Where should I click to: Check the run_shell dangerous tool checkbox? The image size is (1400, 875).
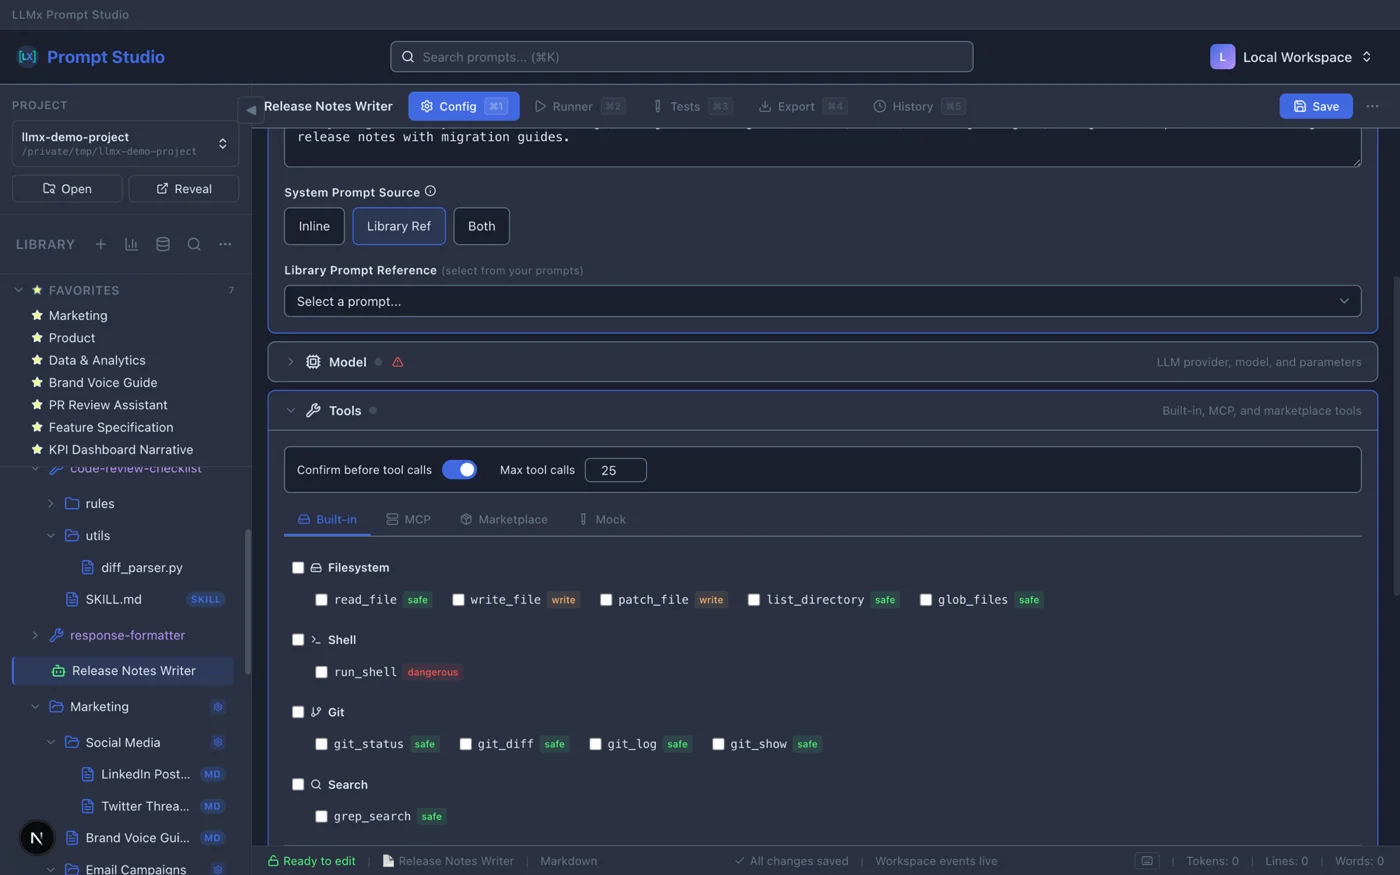[x=321, y=671]
